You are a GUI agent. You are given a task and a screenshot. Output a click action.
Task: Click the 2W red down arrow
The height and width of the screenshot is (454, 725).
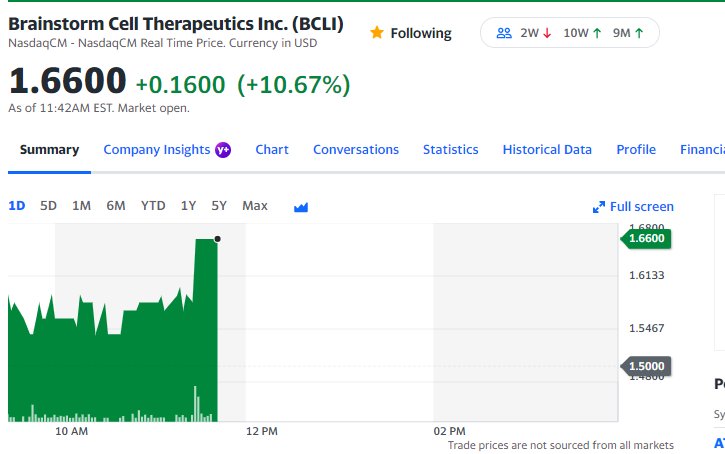pos(547,33)
